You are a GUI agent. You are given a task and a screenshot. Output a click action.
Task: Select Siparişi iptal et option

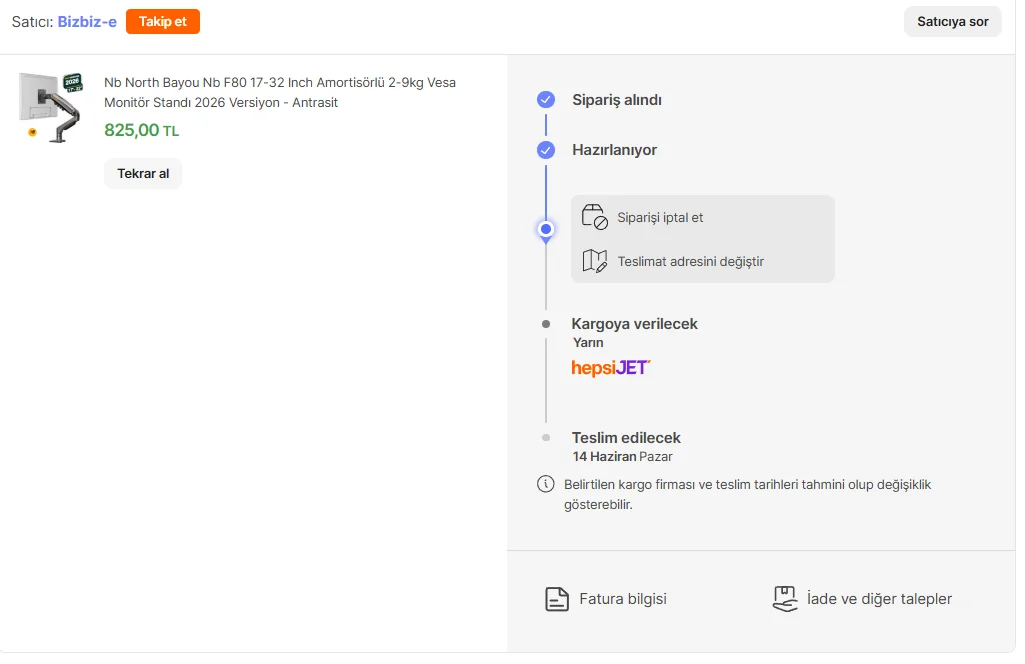[660, 218]
